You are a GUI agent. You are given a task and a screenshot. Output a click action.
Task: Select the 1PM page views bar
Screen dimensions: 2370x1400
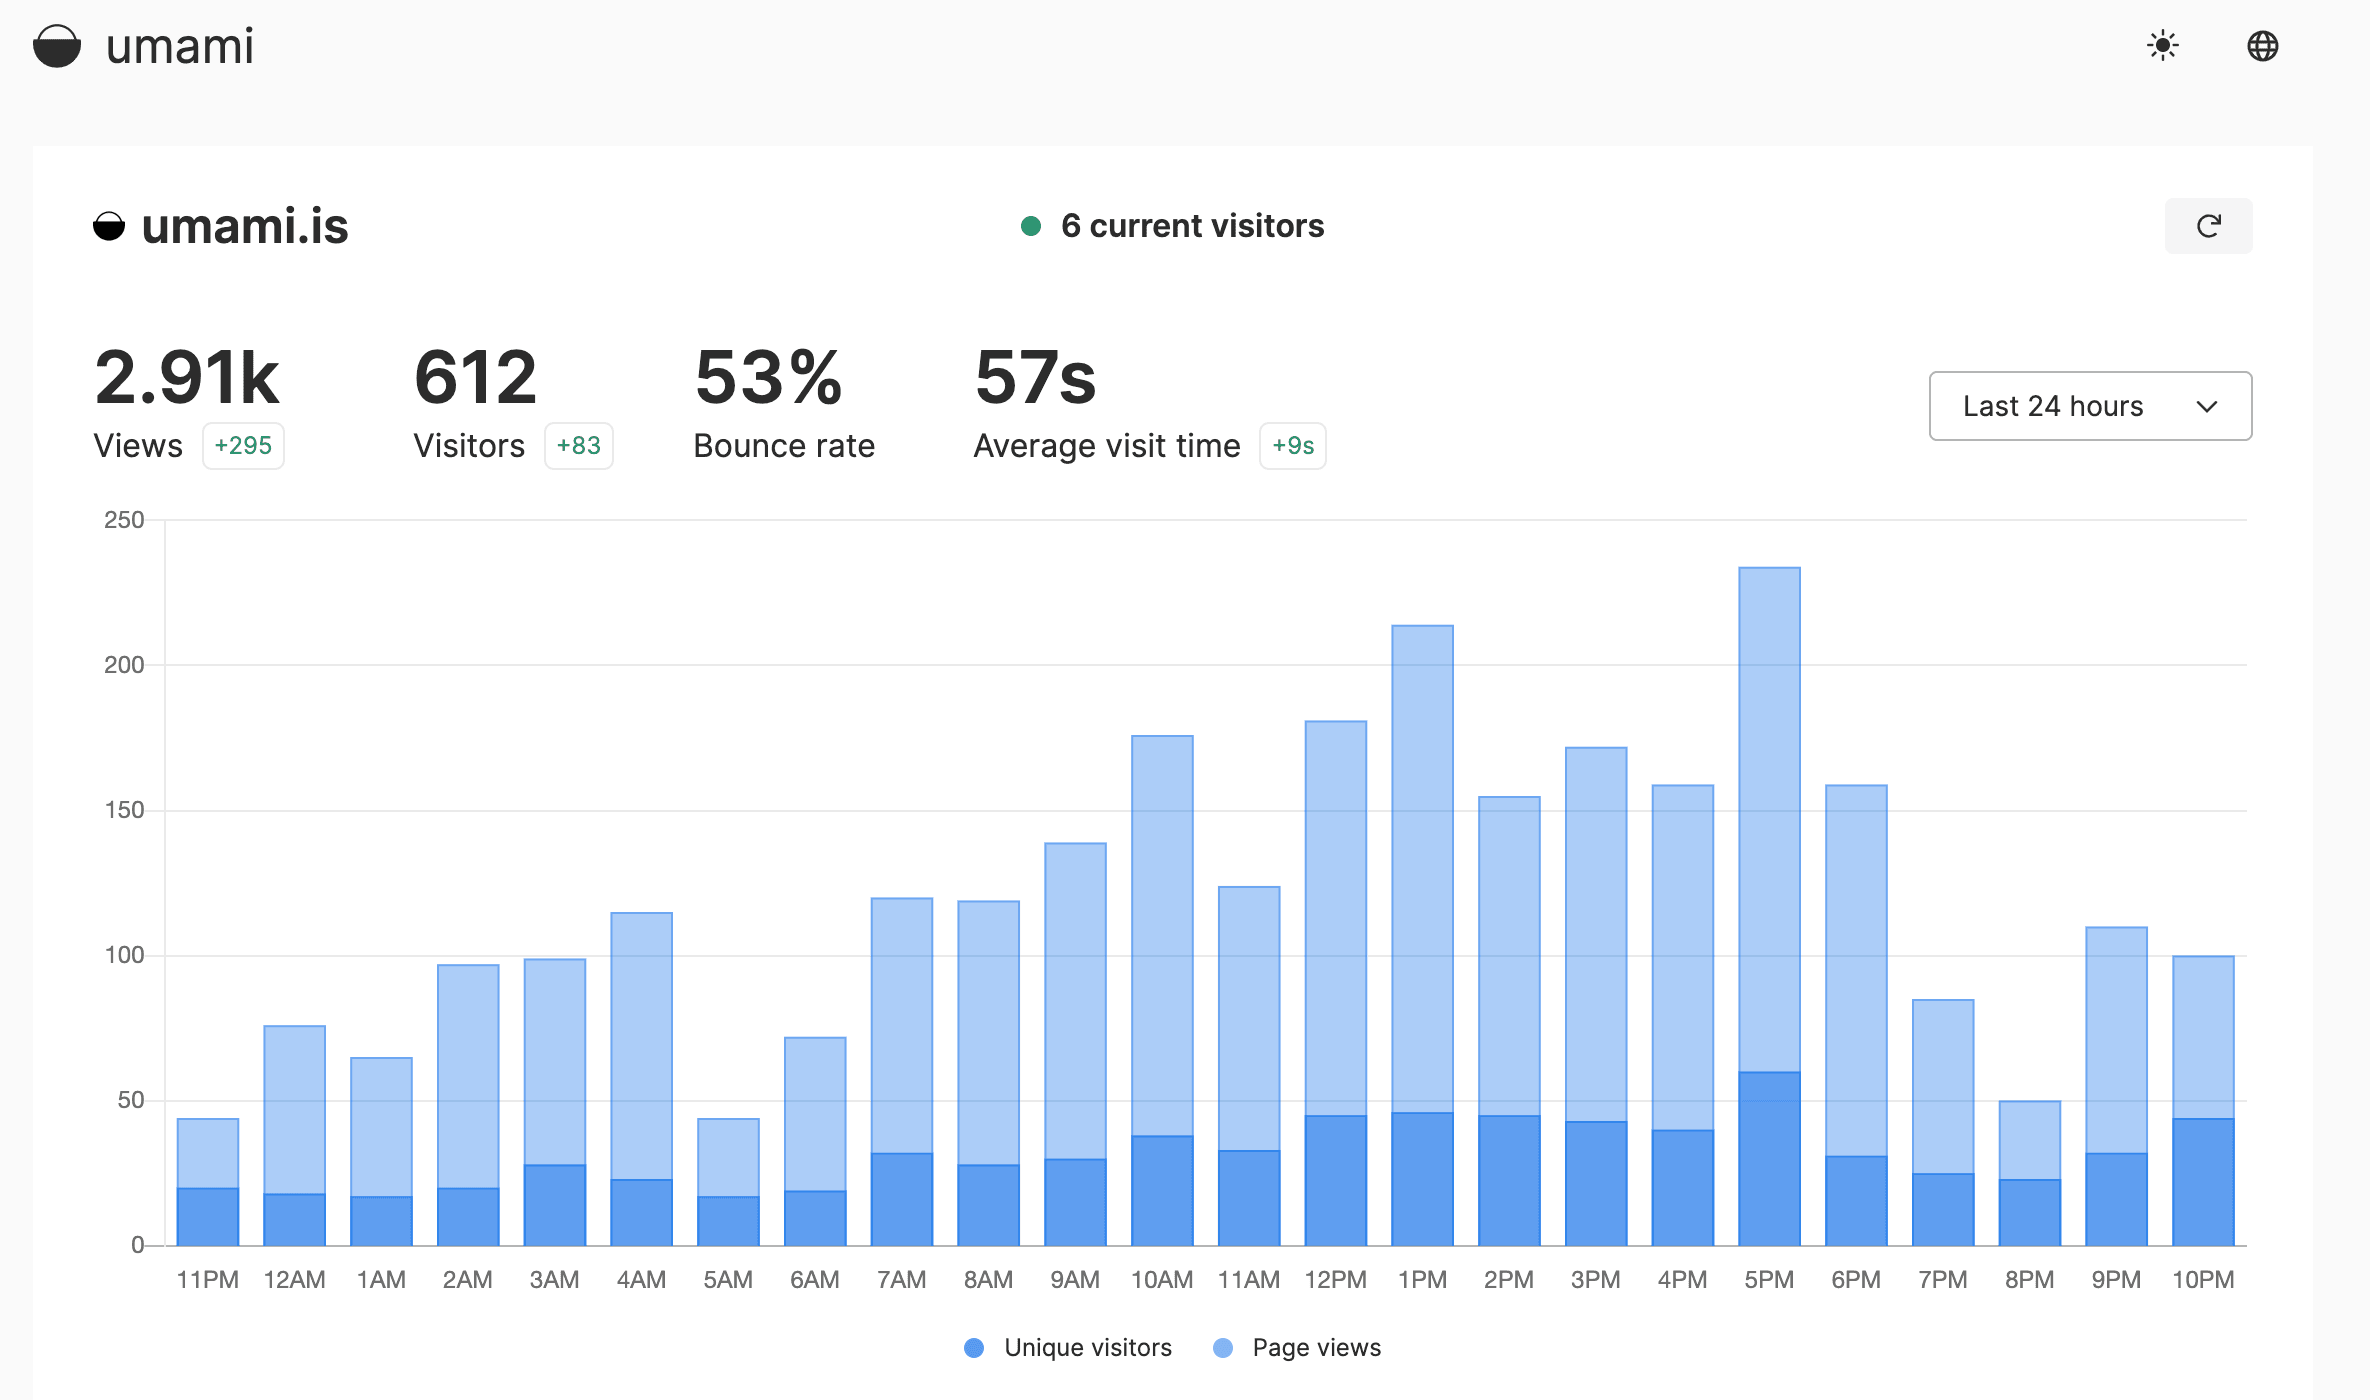point(1422,868)
